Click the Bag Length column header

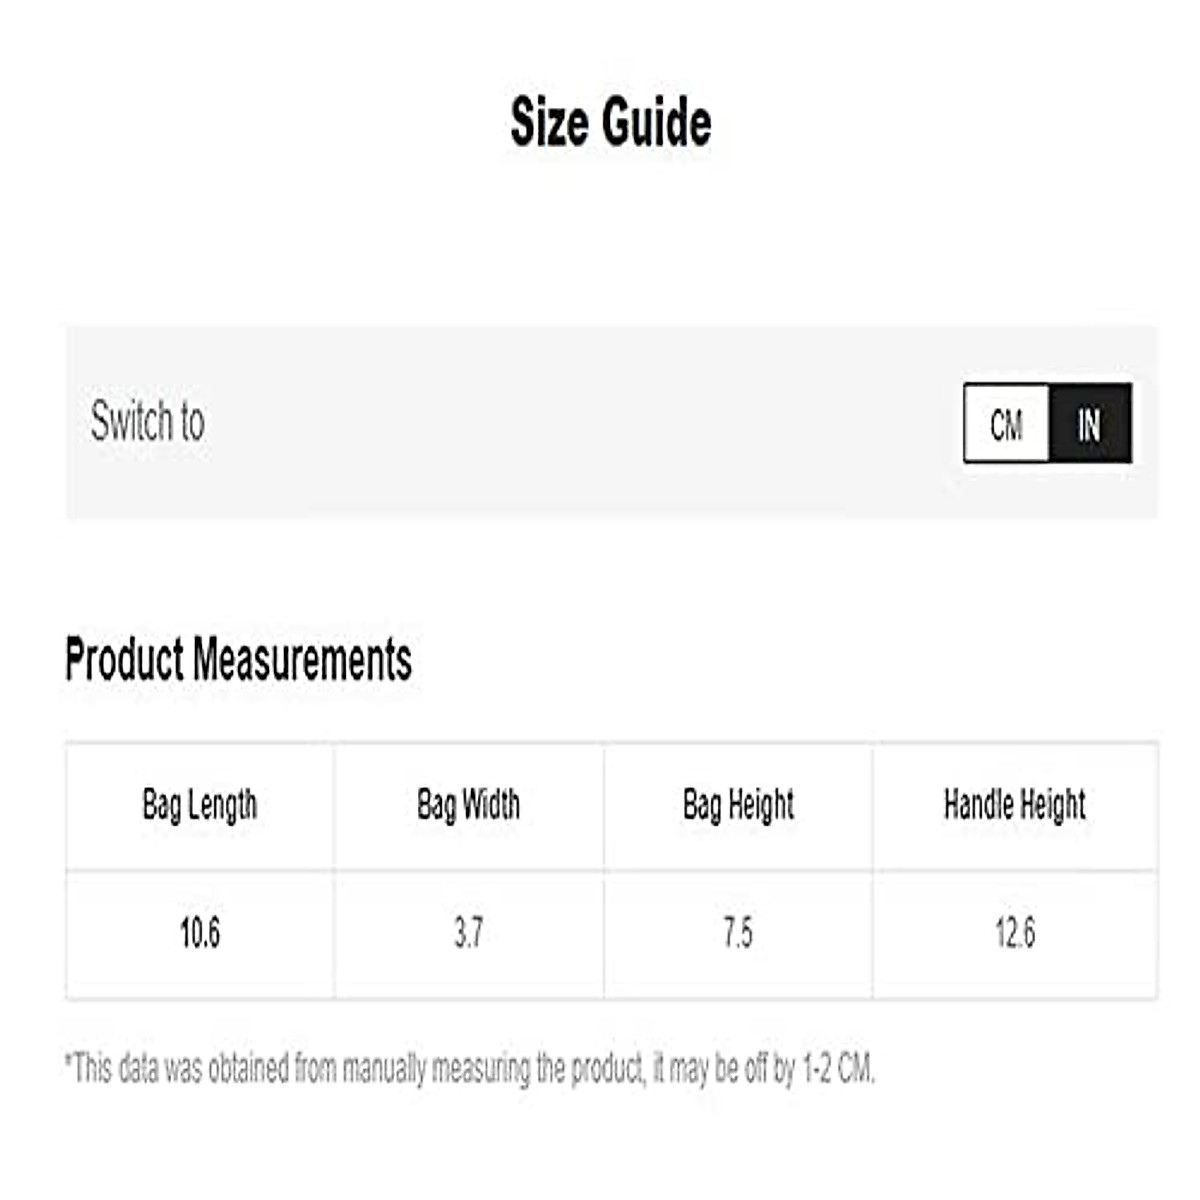click(x=200, y=805)
